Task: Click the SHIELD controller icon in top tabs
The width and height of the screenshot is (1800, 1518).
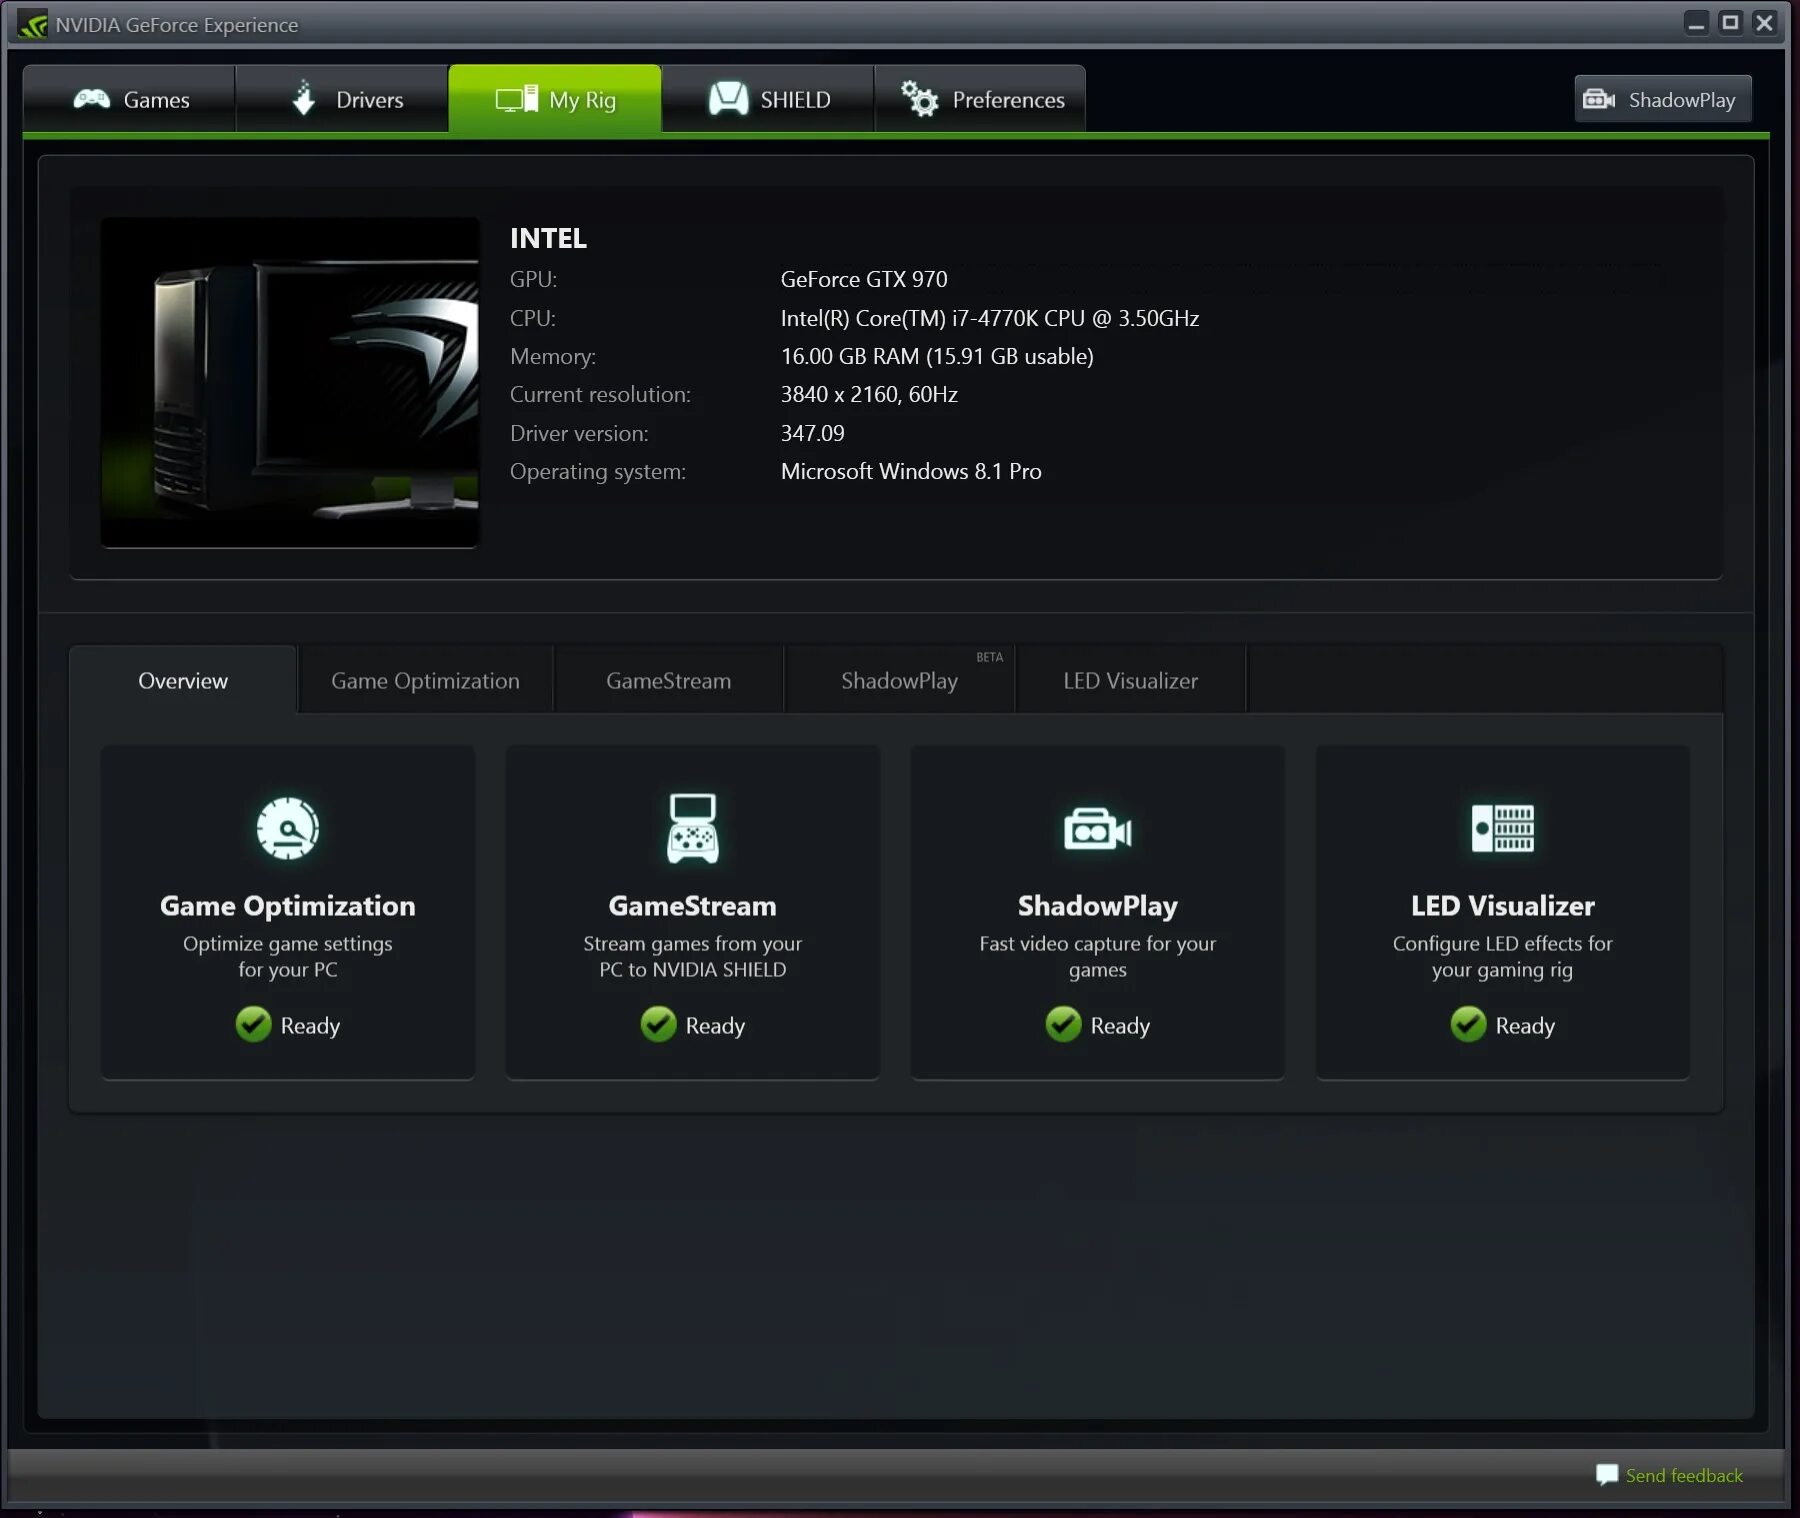Action: coord(728,99)
